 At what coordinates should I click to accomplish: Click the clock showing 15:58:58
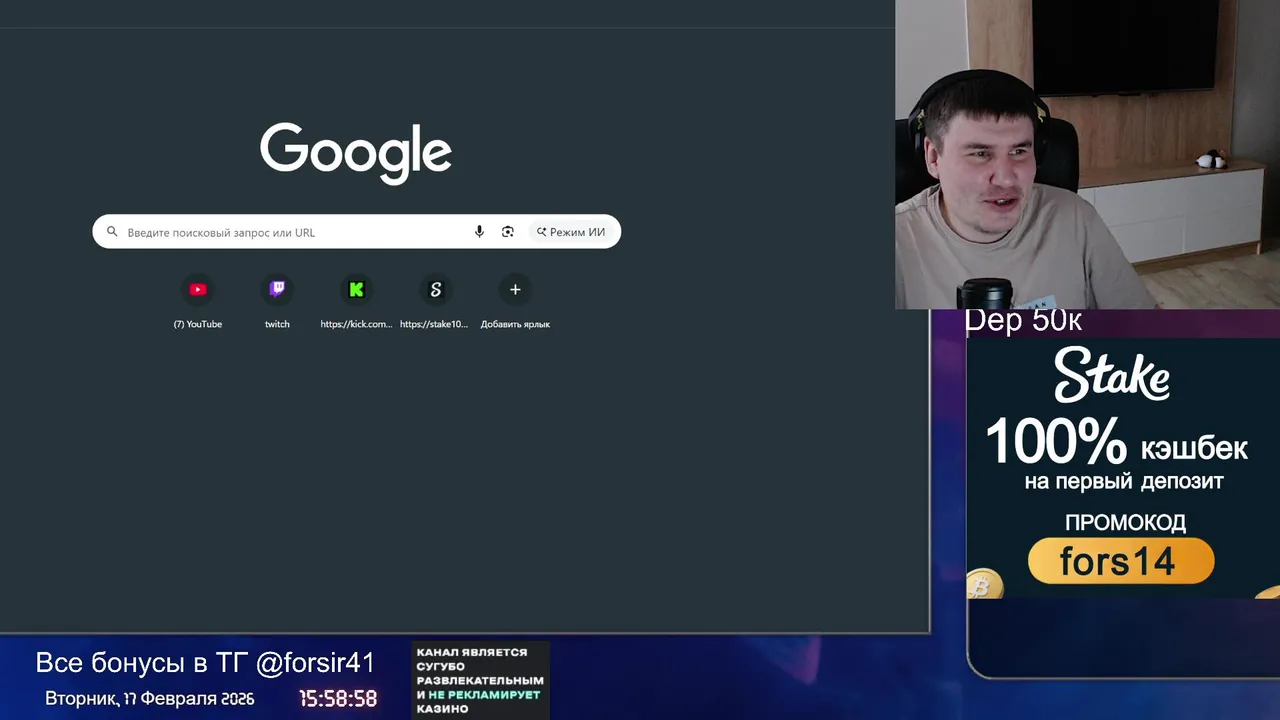(338, 699)
